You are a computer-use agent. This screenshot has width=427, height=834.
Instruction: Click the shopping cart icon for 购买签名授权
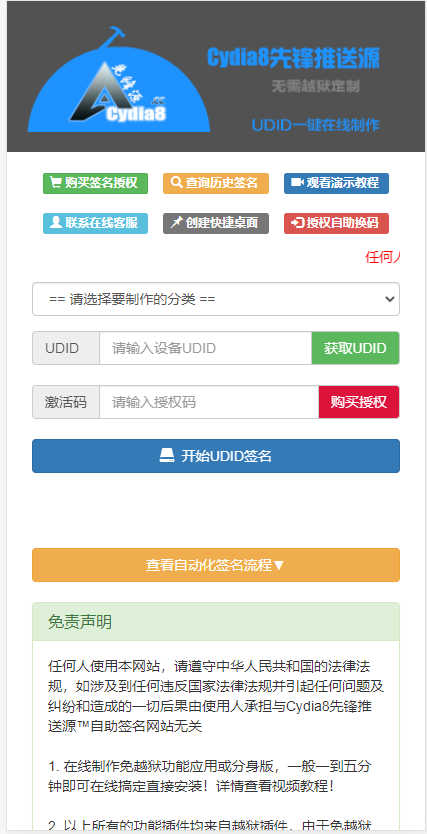pos(55,183)
